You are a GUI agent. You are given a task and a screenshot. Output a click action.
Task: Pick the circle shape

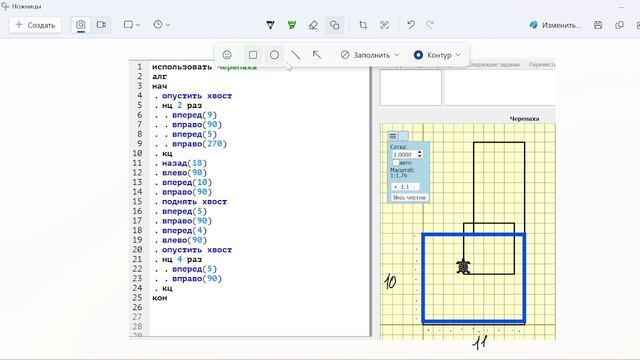274,55
